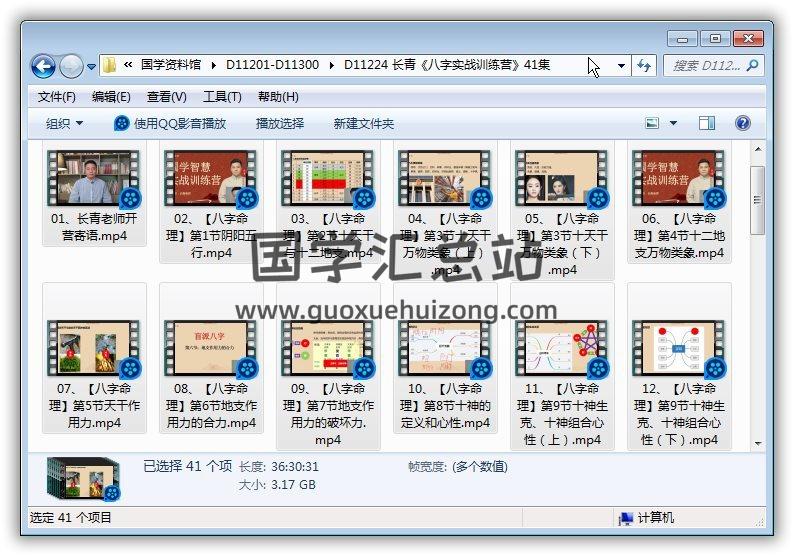This screenshot has height=556, width=794.
Task: Close the Explorer window
Action: click(x=748, y=38)
